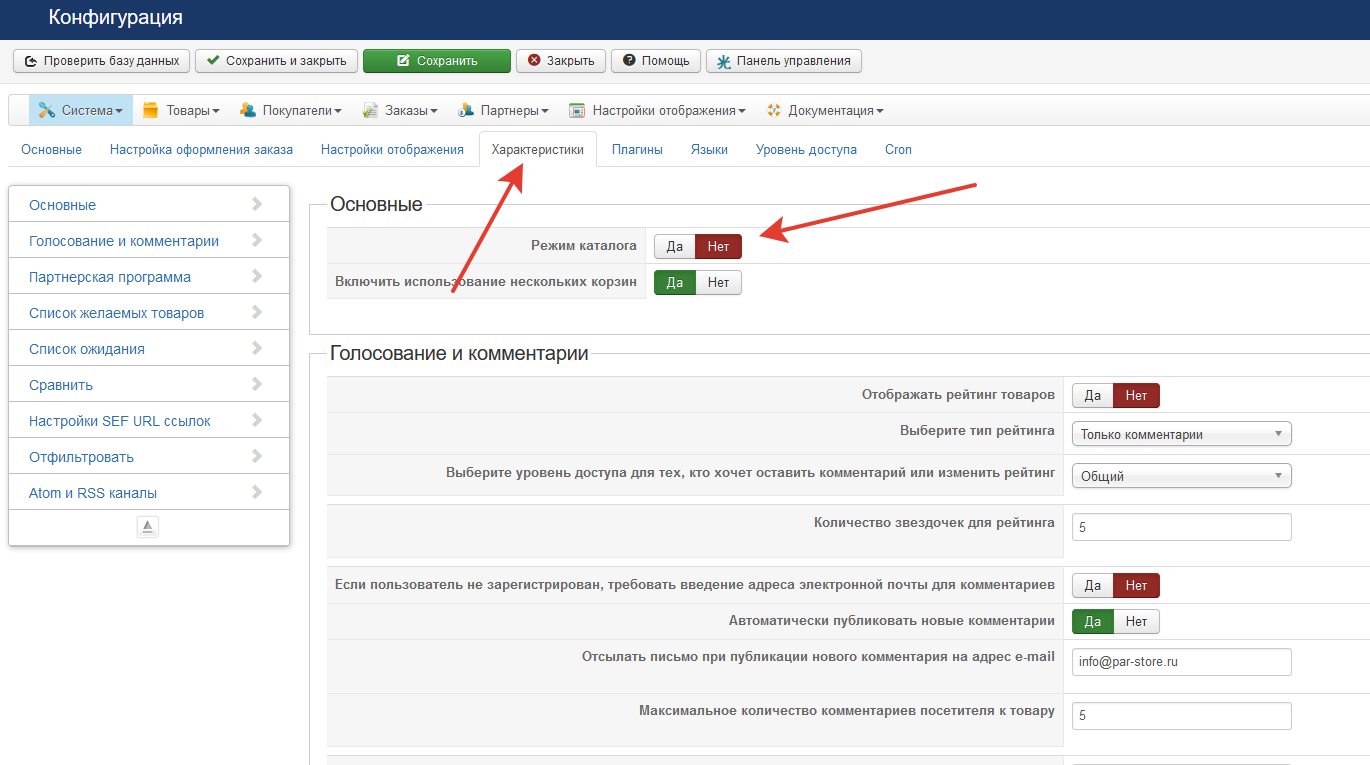This screenshot has height=765, width=1370.
Task: Open the Настройки отображения dropdown menu
Action: point(657,110)
